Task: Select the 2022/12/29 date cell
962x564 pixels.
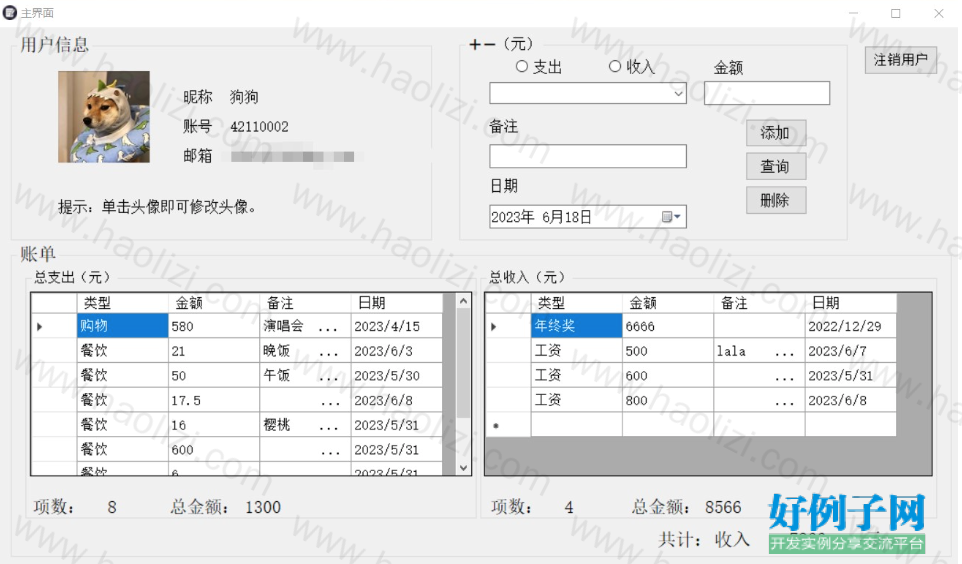Action: pos(850,326)
